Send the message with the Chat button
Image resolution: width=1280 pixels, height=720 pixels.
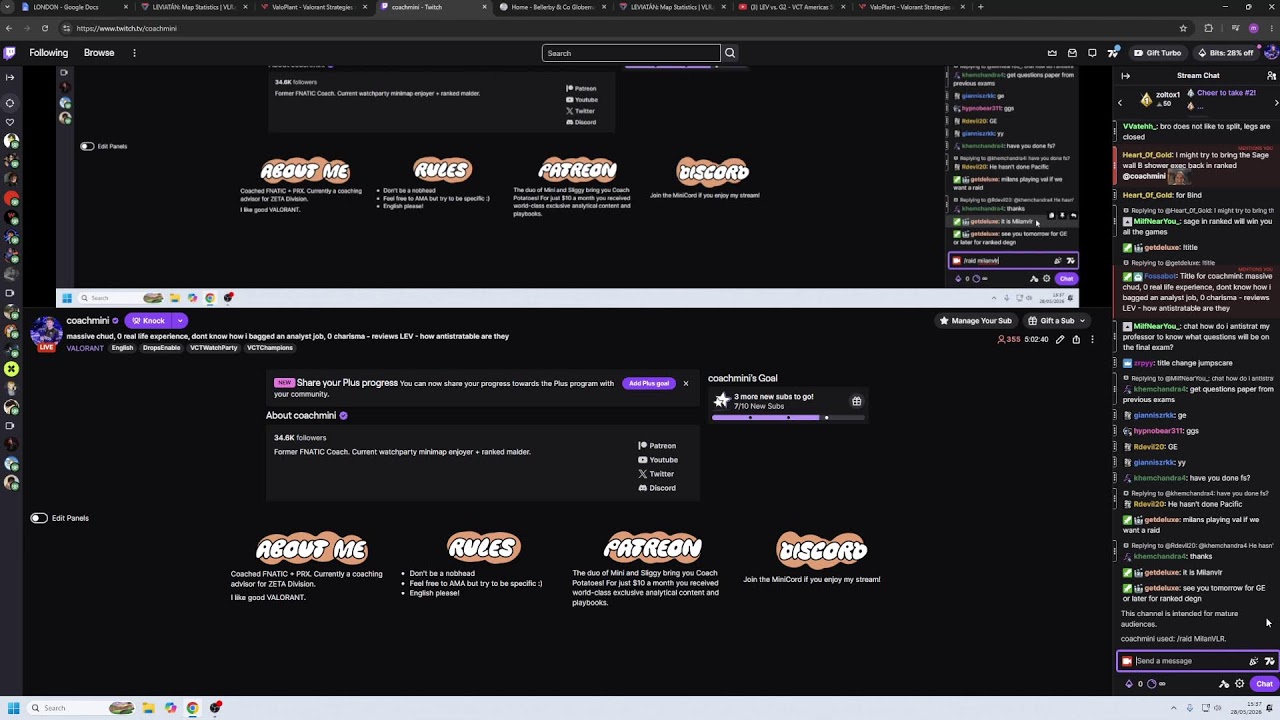[1264, 684]
